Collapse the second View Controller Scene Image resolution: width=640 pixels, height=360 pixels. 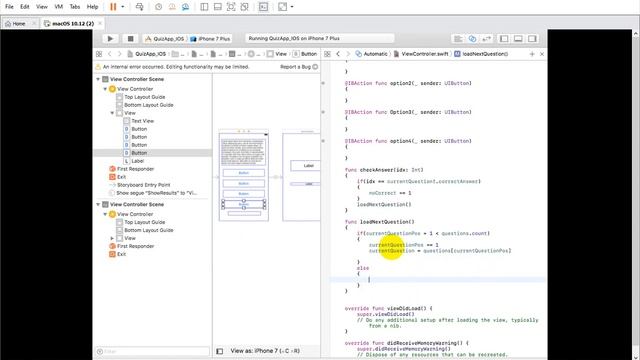coord(98,204)
